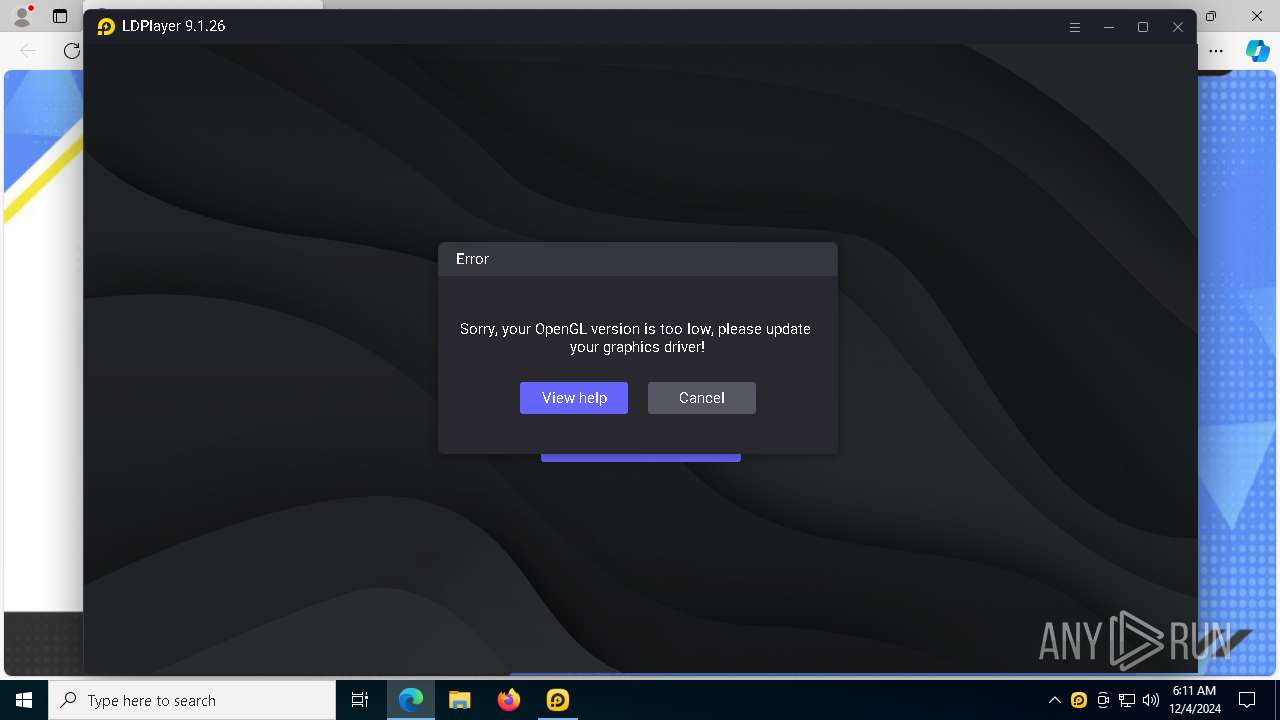1280x720 pixels.
Task: Open the clock showing 6:11 AM
Action: 1194,700
